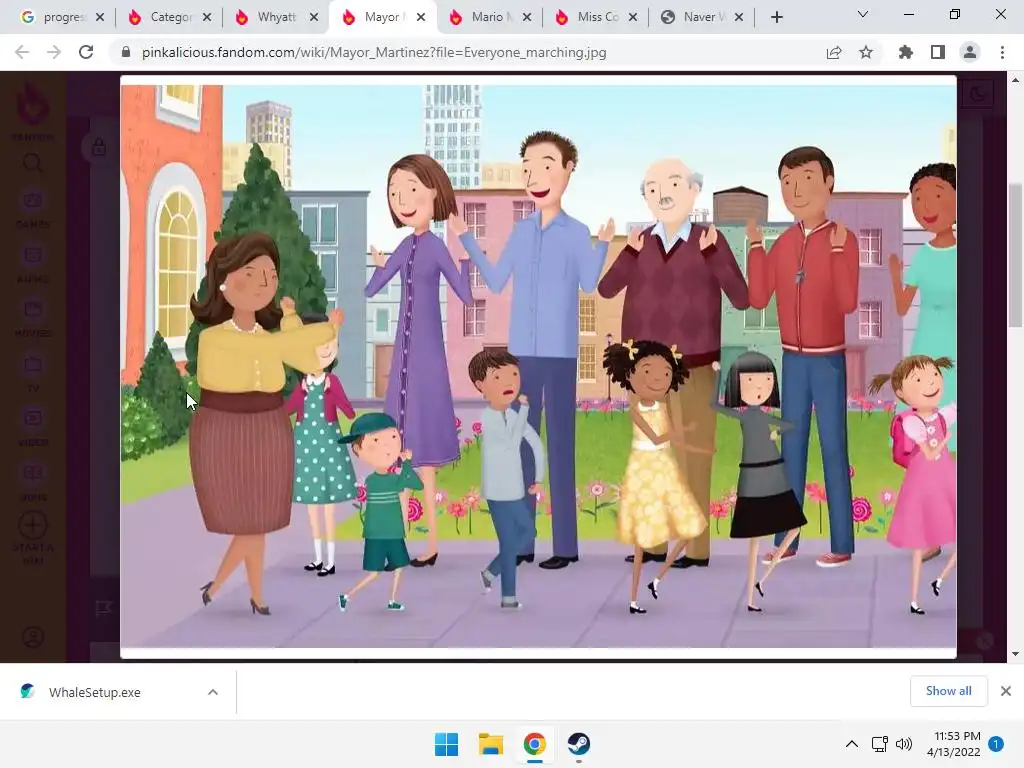Open the notification badge
The height and width of the screenshot is (768, 1024).
pos(995,744)
